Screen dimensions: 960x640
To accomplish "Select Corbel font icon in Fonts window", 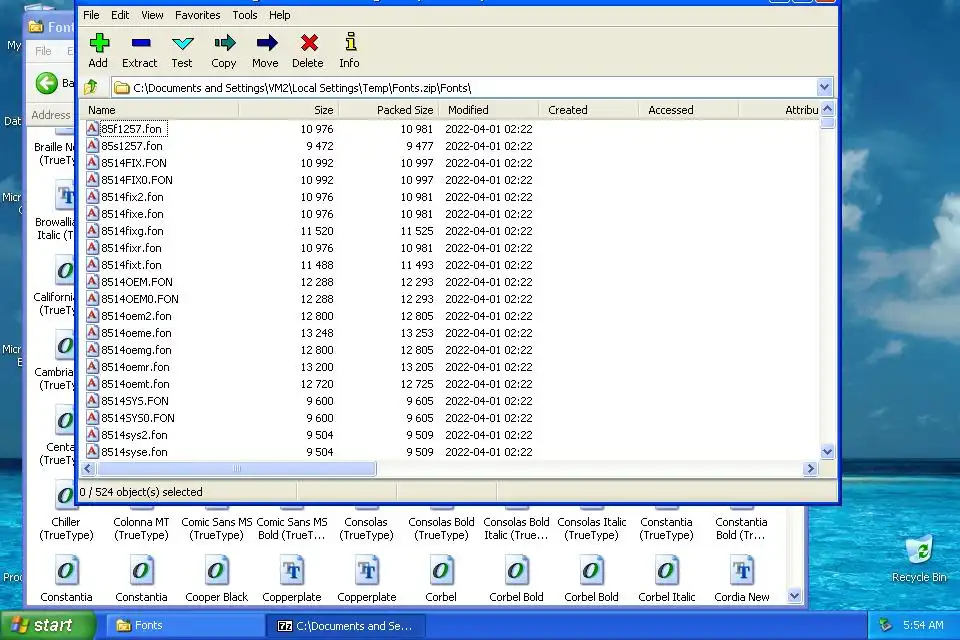I will (441, 571).
